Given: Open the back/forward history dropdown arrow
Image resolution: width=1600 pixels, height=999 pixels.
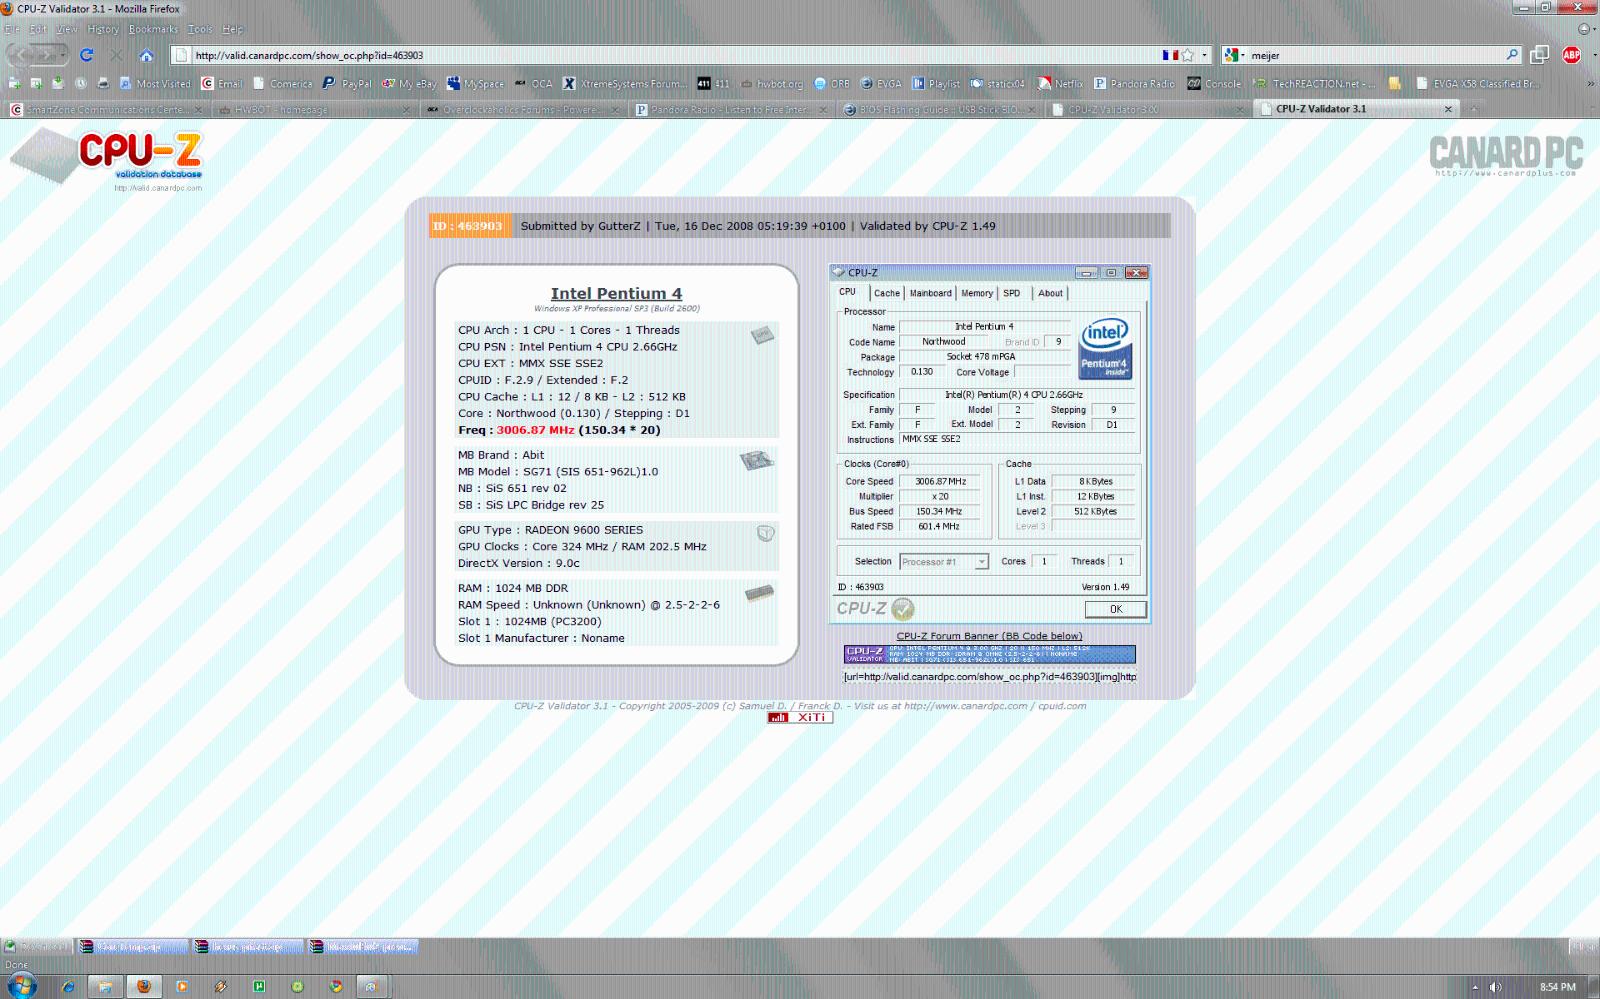Looking at the screenshot, I should tap(65, 55).
